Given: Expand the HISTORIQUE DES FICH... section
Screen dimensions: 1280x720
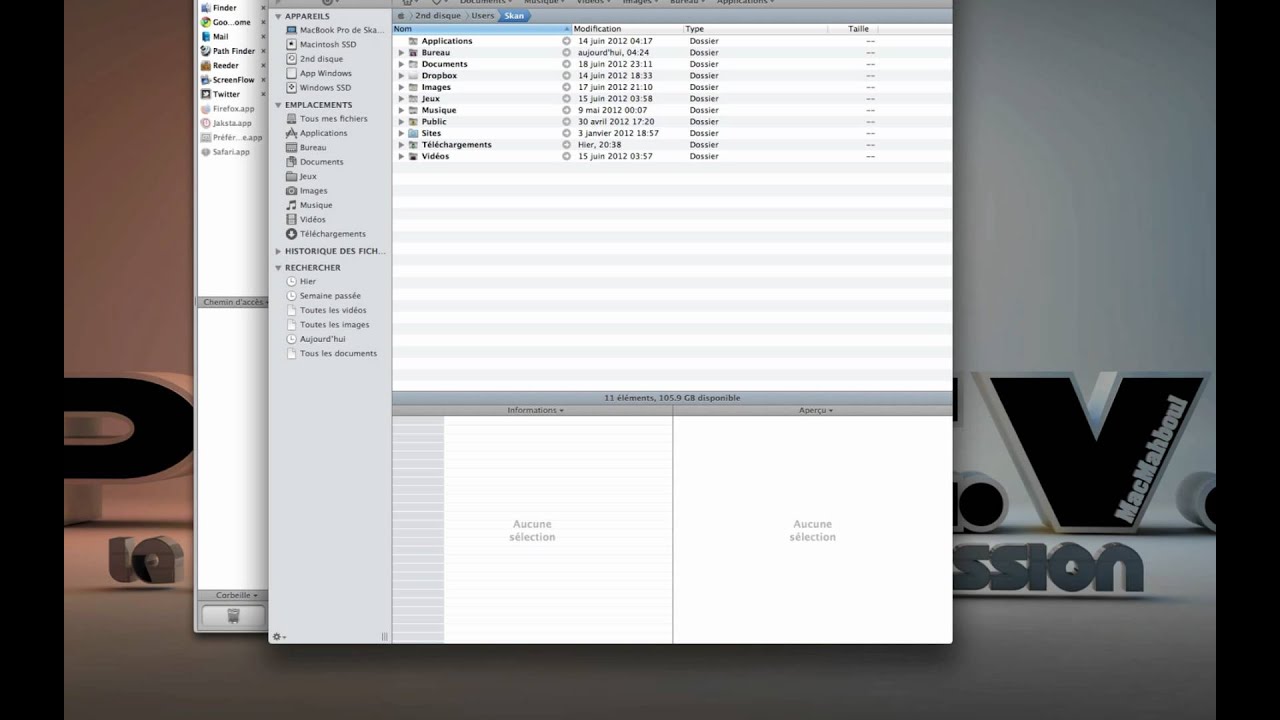Looking at the screenshot, I should [278, 252].
